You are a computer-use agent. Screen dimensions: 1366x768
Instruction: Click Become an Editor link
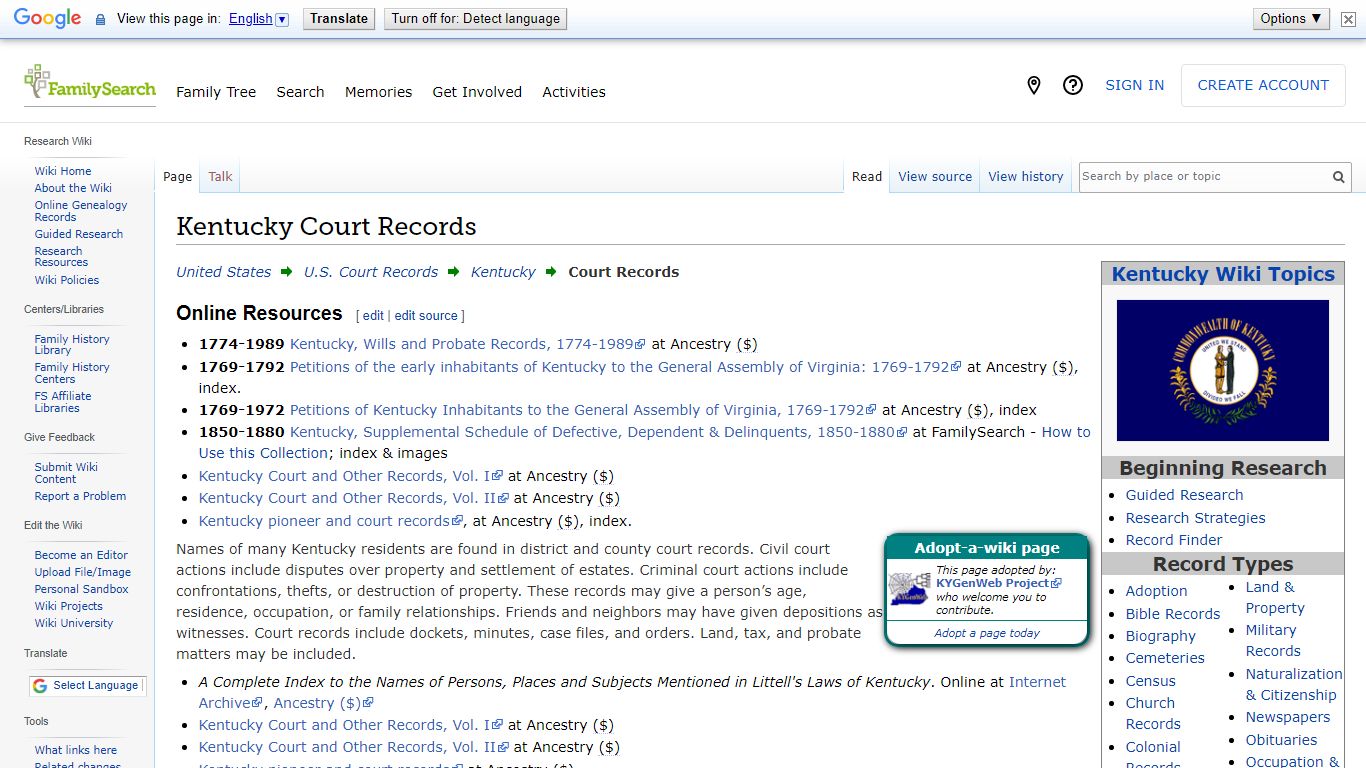81,555
